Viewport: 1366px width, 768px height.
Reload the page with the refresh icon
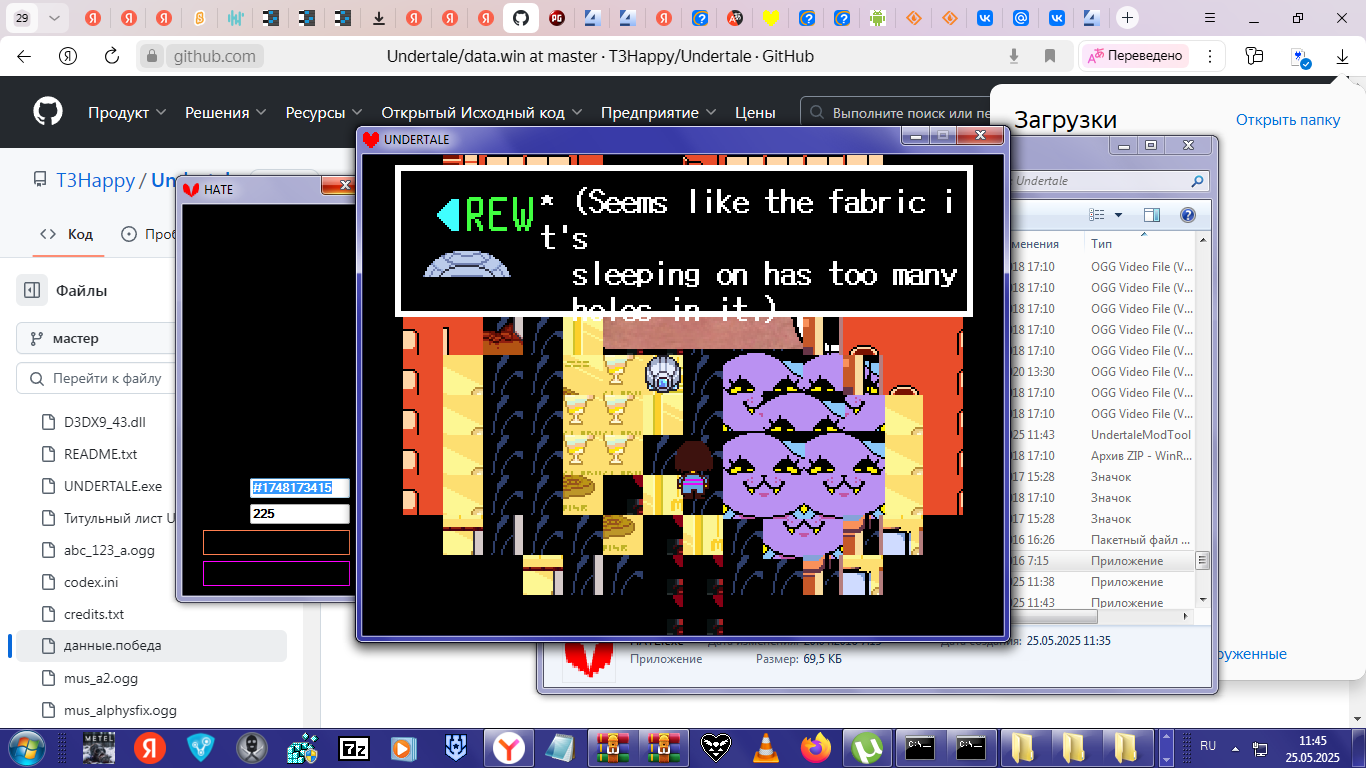[x=112, y=56]
